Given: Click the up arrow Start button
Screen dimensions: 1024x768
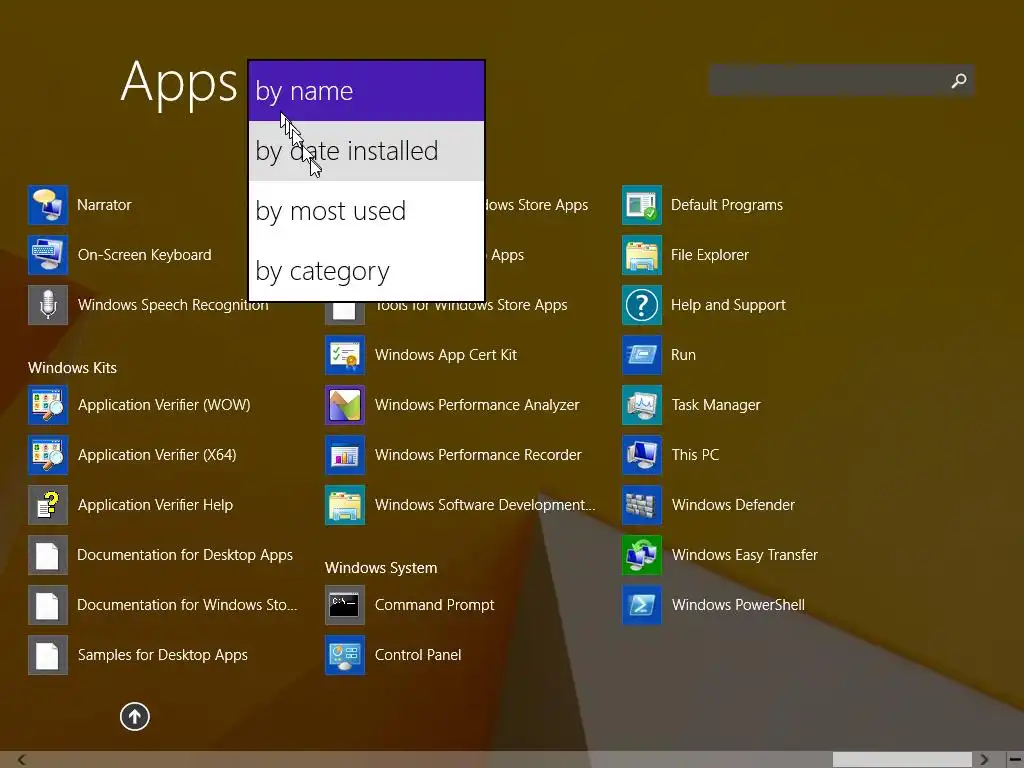Looking at the screenshot, I should coord(135,716).
